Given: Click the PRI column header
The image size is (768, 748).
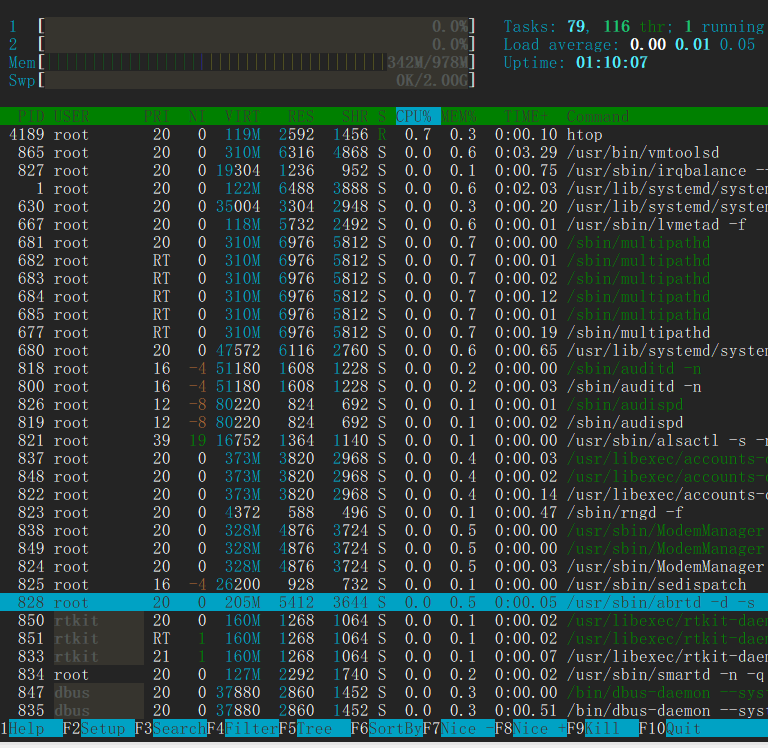Looking at the screenshot, I should (157, 116).
